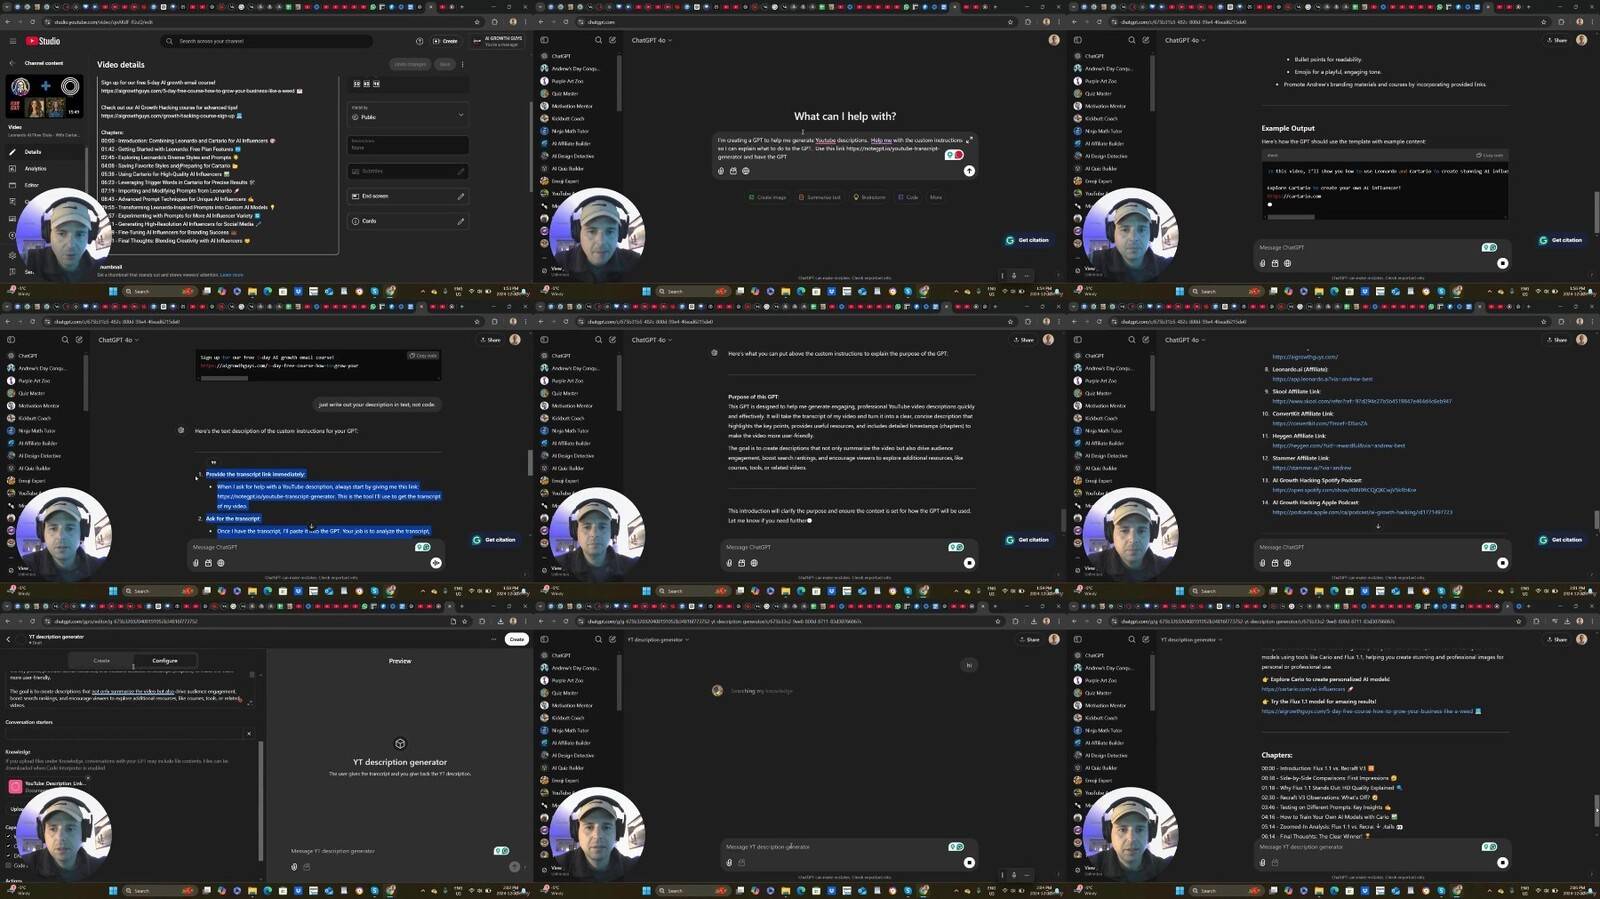Viewport: 1600px width, 899px height.
Task: Click 'Create image' suggestion chip
Action: (x=768, y=197)
